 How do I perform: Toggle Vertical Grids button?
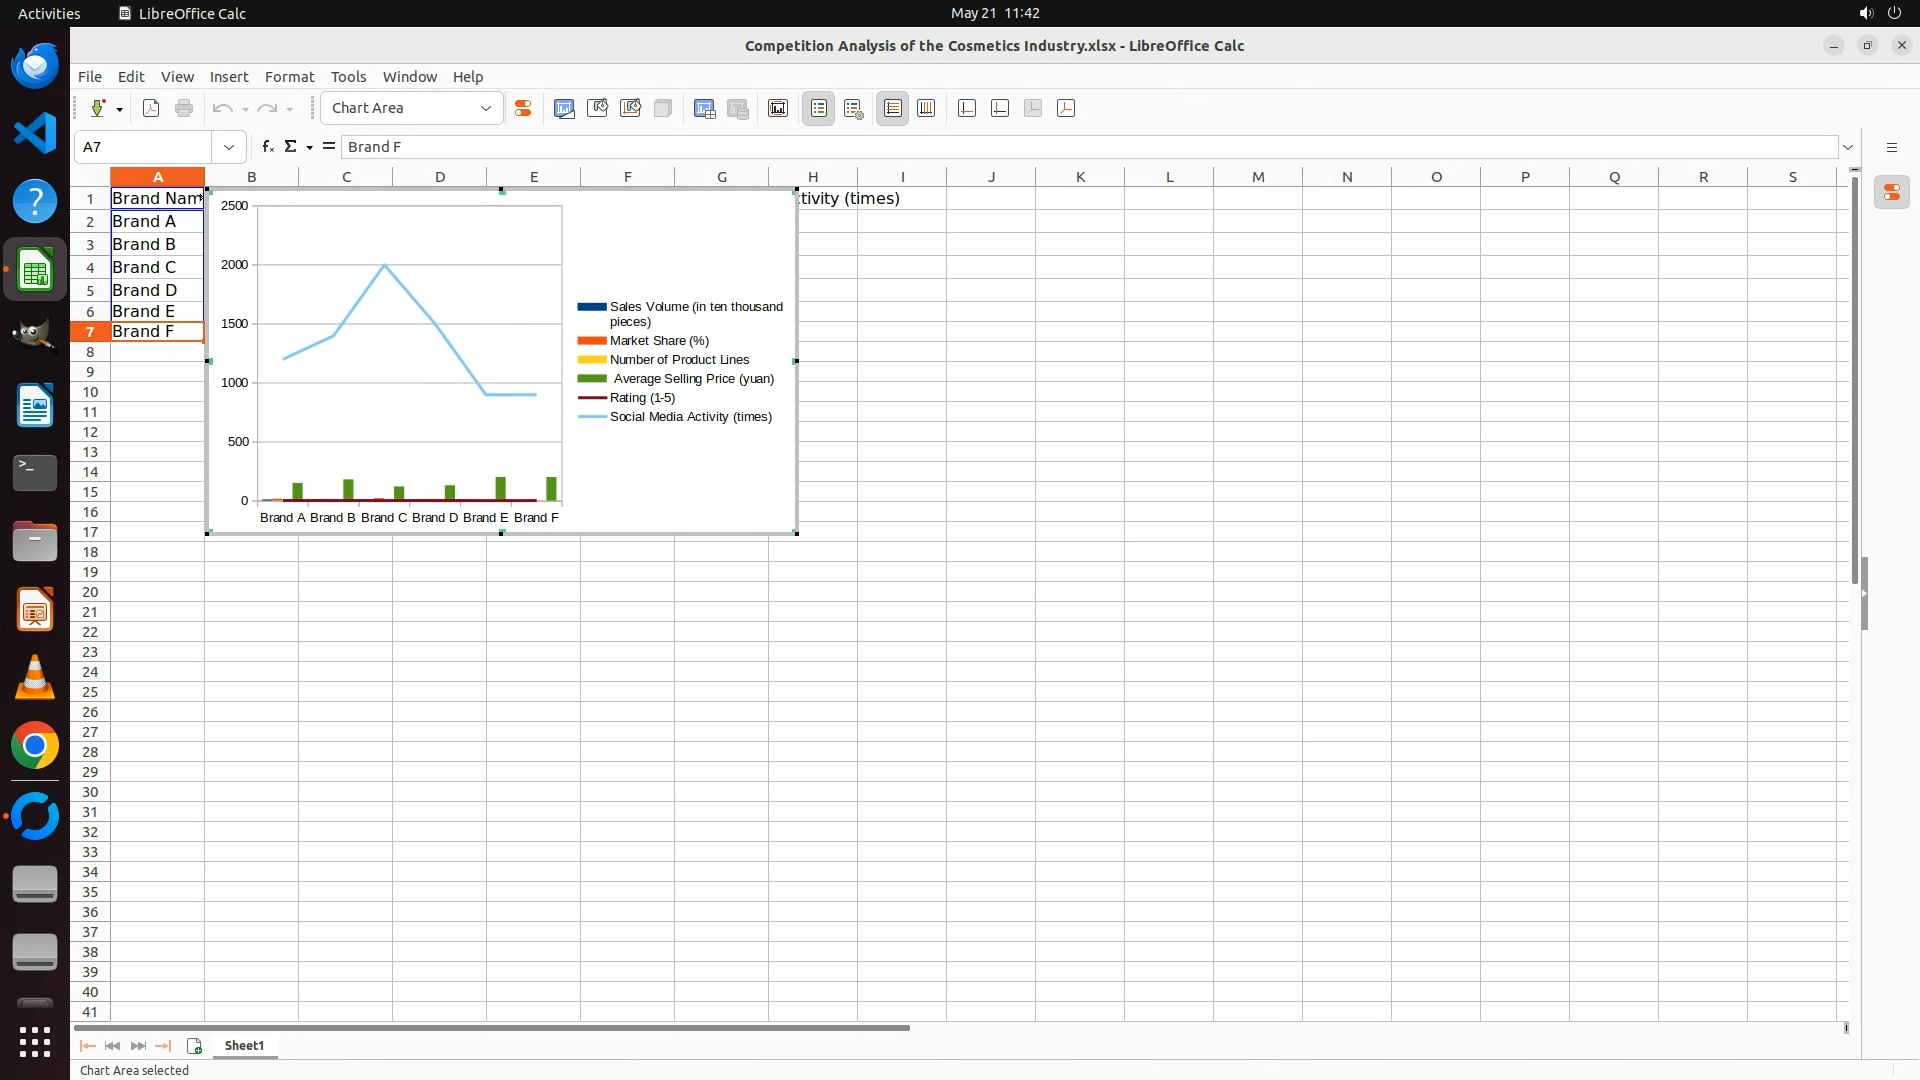coord(926,108)
